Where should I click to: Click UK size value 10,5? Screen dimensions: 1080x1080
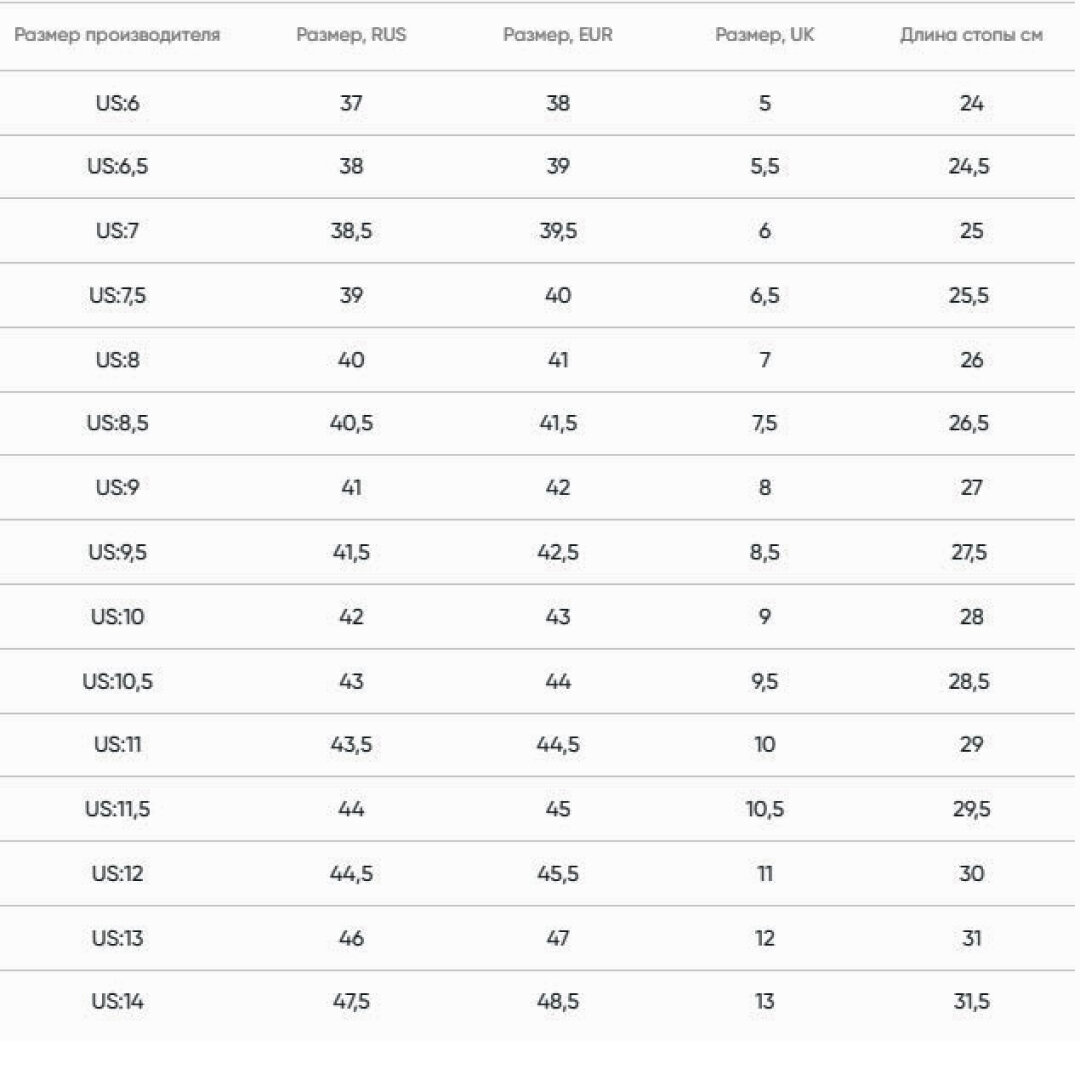765,809
